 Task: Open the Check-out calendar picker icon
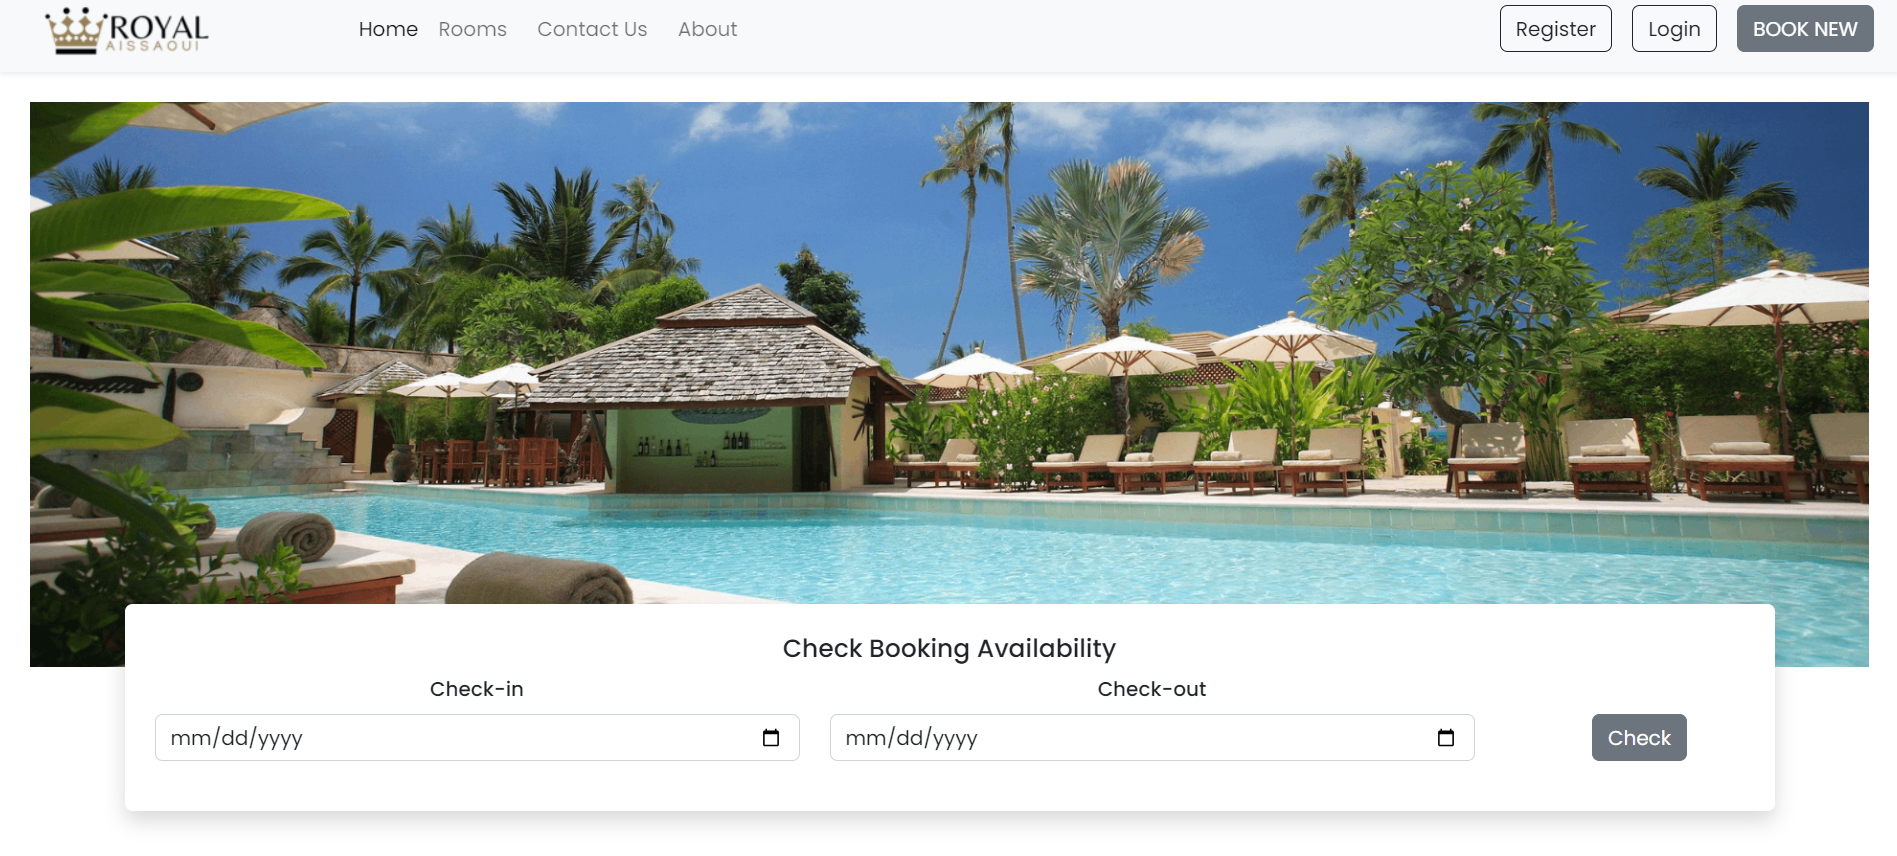click(1446, 738)
